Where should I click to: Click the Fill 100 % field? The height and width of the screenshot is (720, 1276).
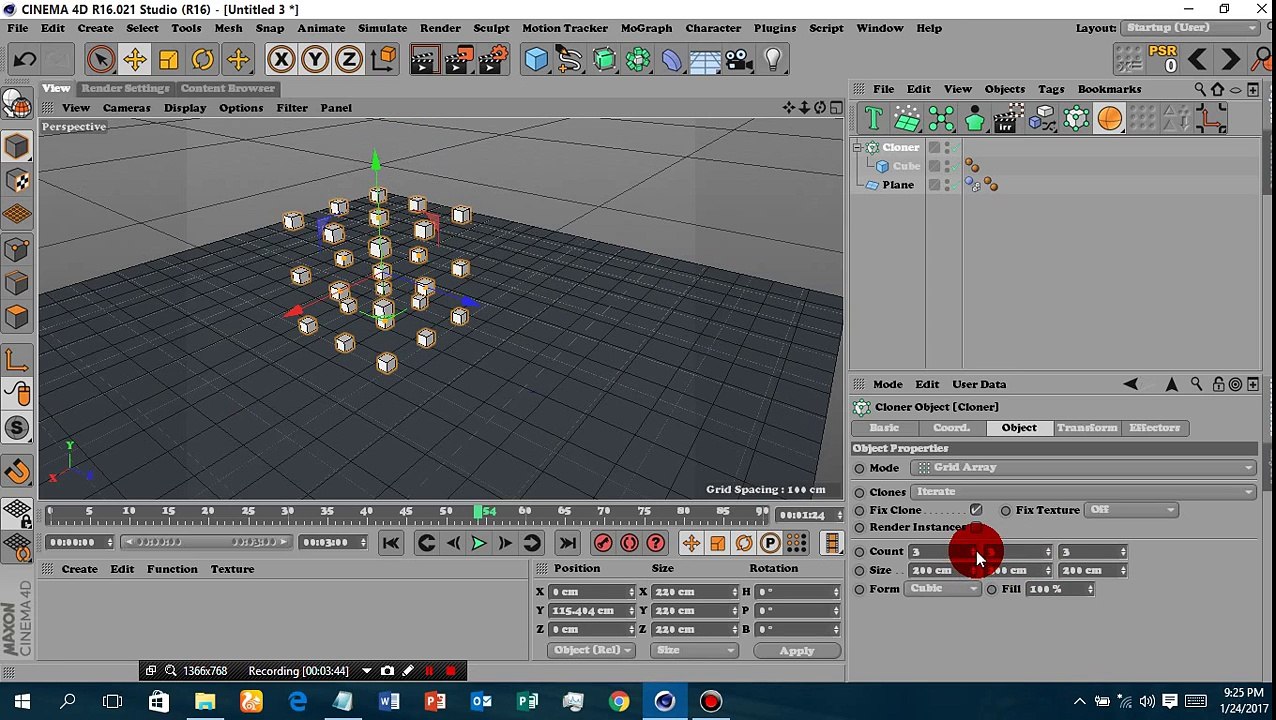1060,589
